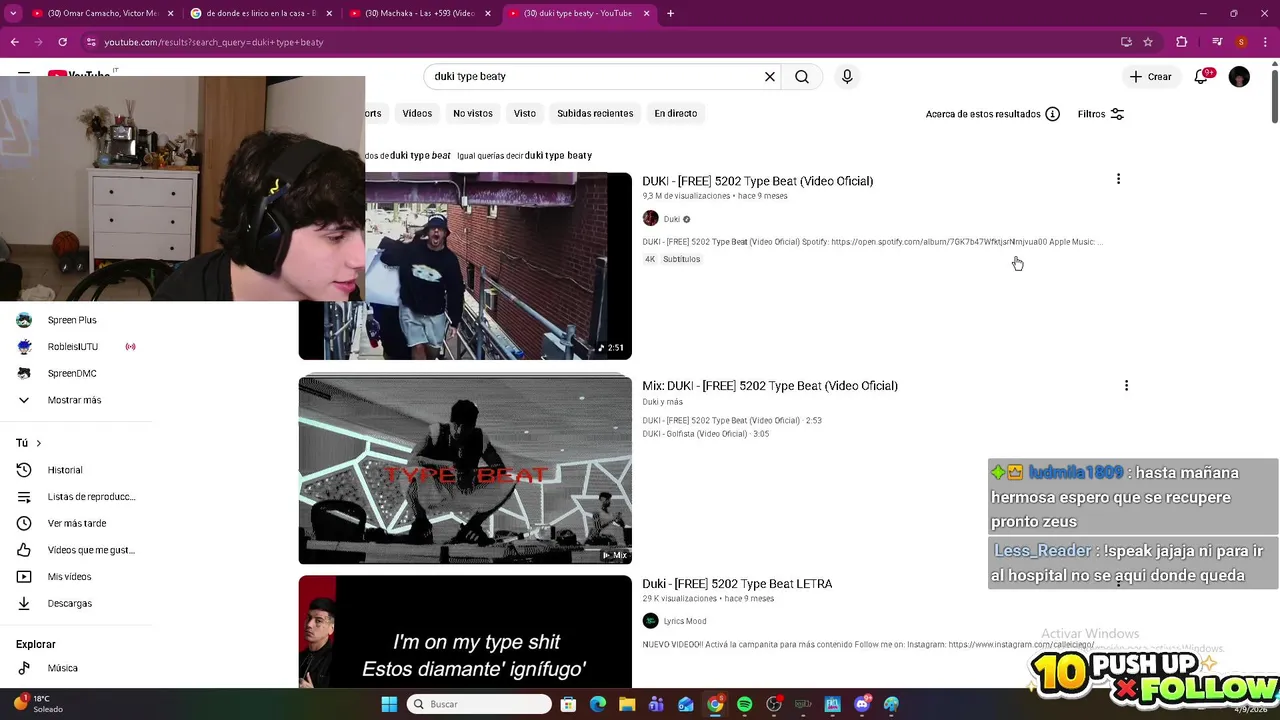Open File Explorer from the taskbar
Image resolution: width=1280 pixels, height=720 pixels.
[x=627, y=704]
